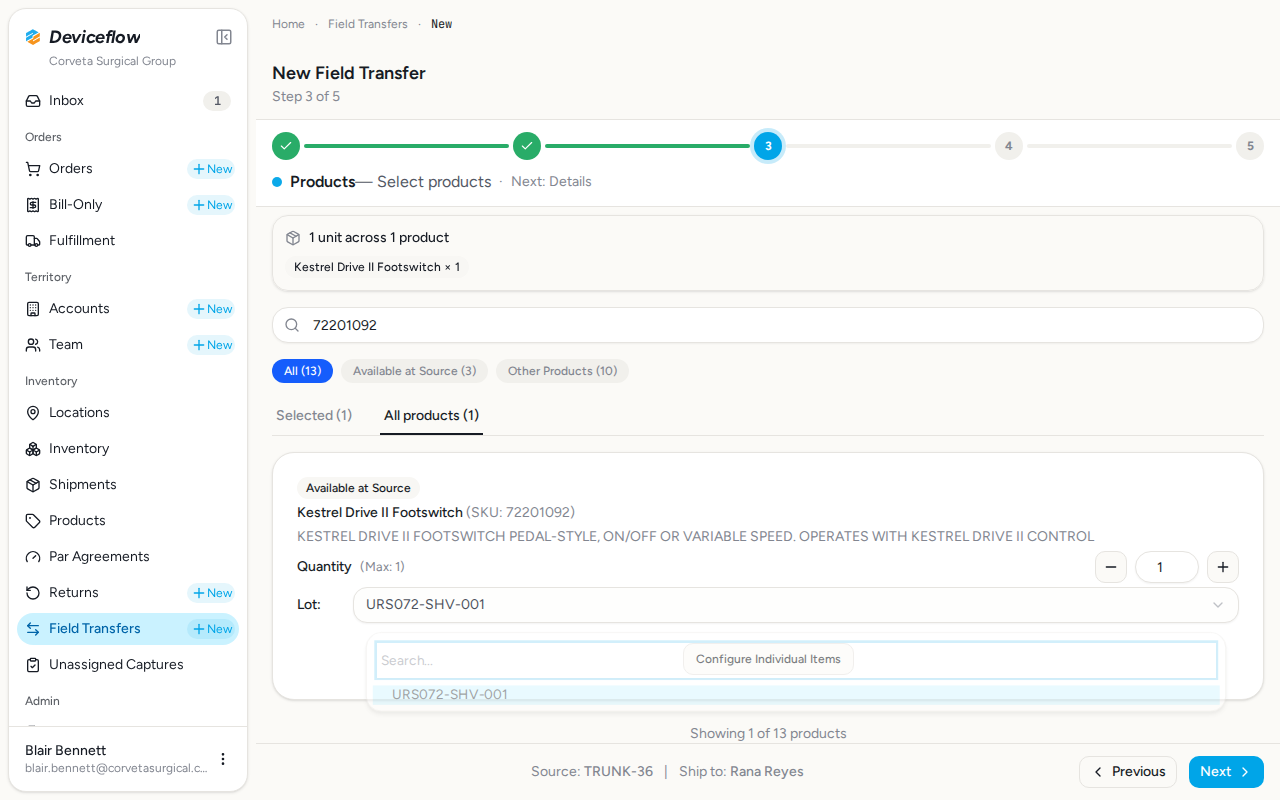Click the quantity value input
Viewport: 1280px width, 800px height.
[1167, 567]
